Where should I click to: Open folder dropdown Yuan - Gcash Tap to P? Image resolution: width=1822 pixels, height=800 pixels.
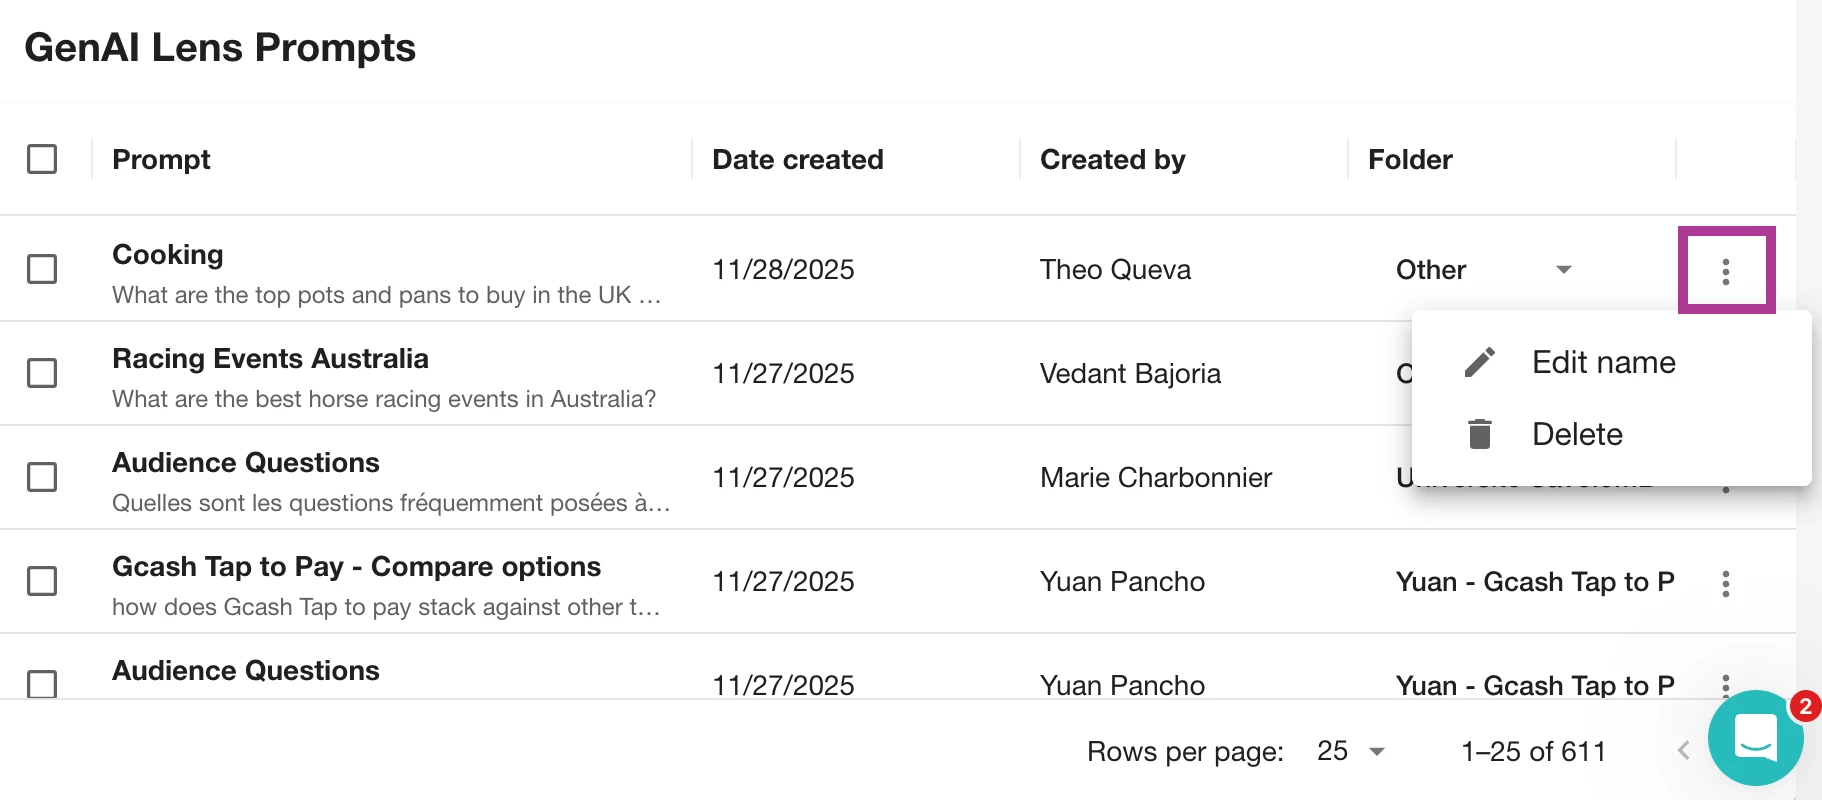click(x=1534, y=582)
